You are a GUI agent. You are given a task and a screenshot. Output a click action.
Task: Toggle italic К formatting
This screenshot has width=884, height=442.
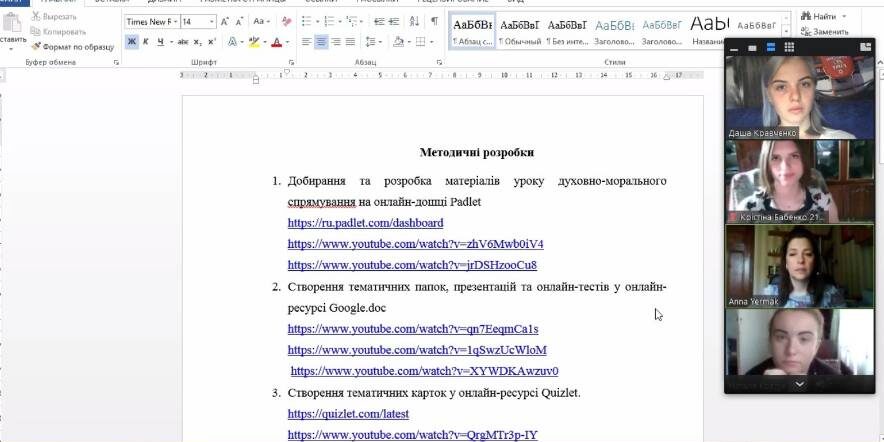[x=145, y=42]
